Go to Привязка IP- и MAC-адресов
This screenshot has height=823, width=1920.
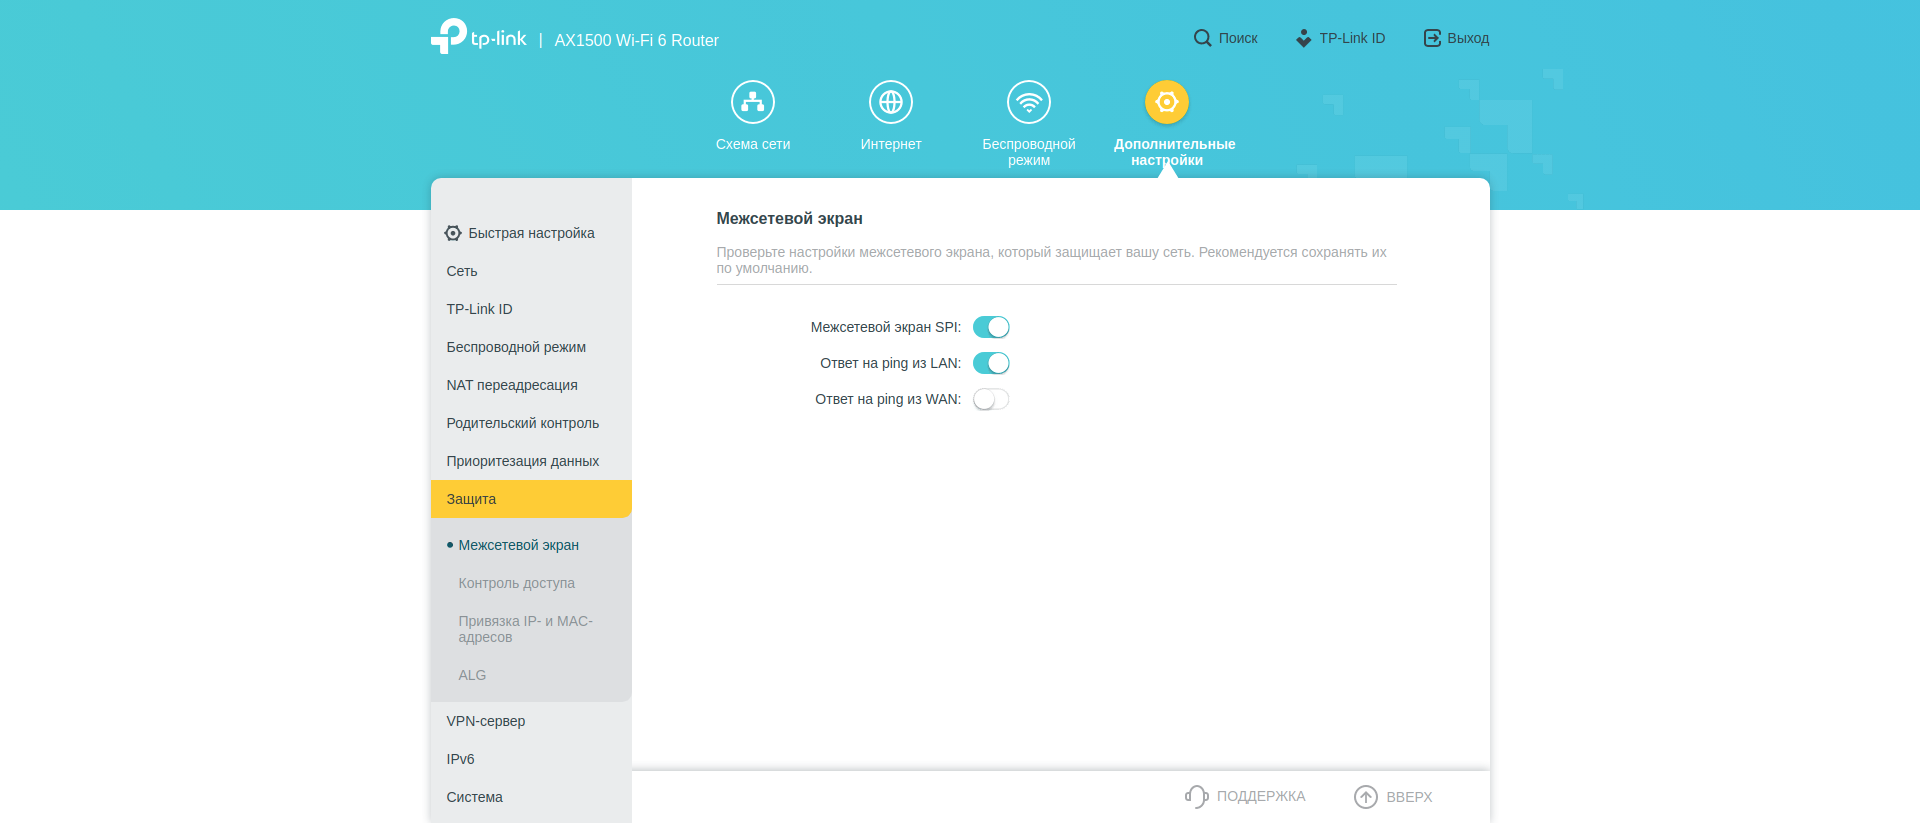coord(525,629)
